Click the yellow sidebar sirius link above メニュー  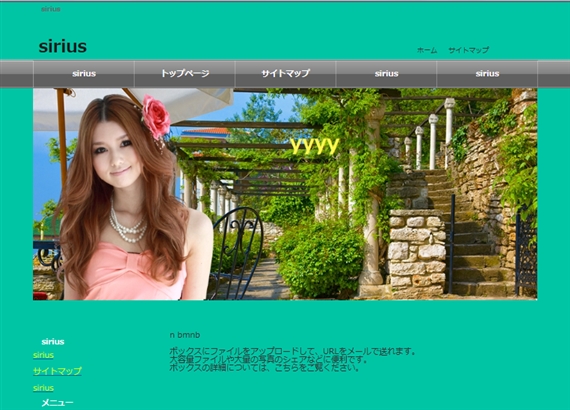(43, 388)
